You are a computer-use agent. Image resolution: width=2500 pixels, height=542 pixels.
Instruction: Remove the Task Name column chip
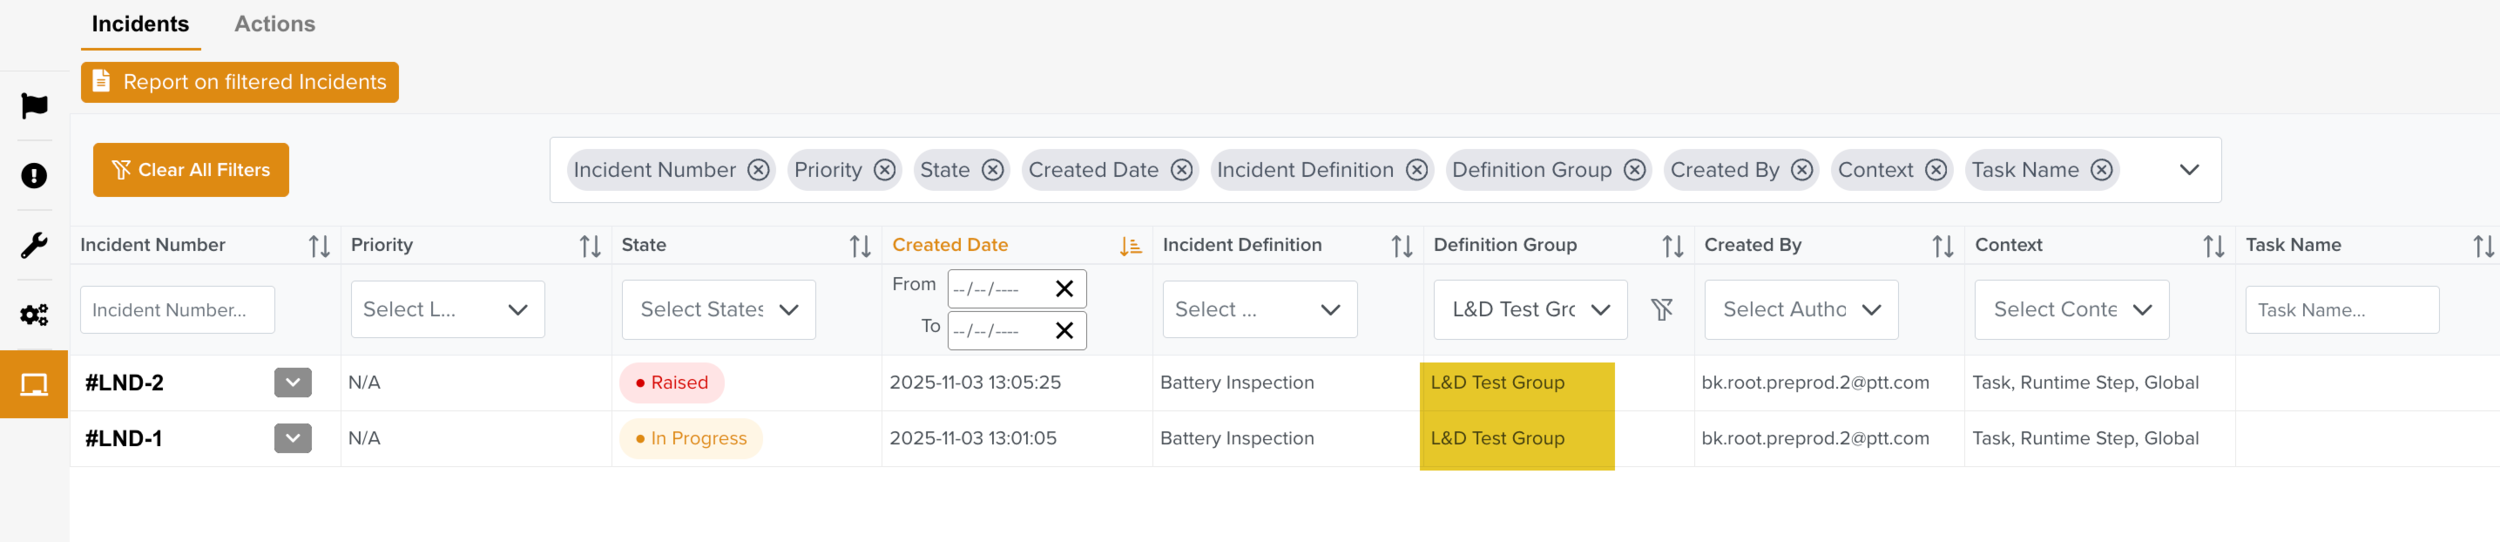tap(2102, 170)
